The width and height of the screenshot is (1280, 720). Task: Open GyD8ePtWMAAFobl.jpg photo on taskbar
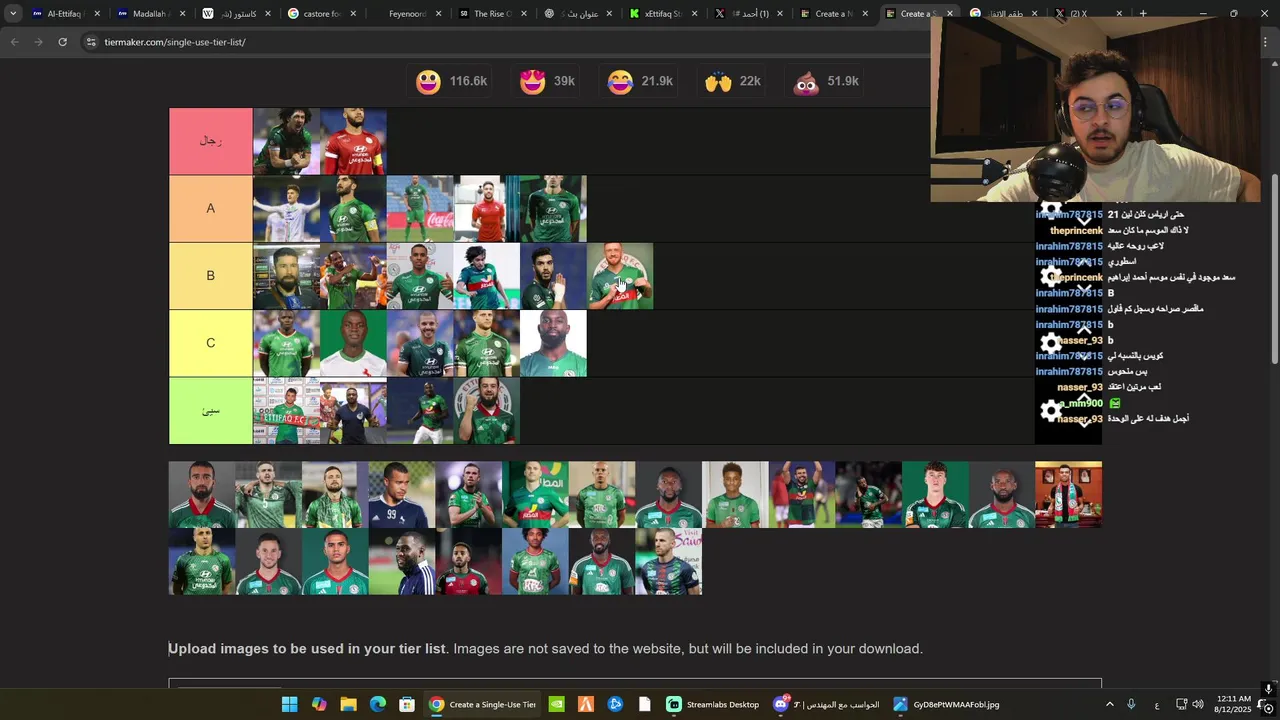point(946,704)
